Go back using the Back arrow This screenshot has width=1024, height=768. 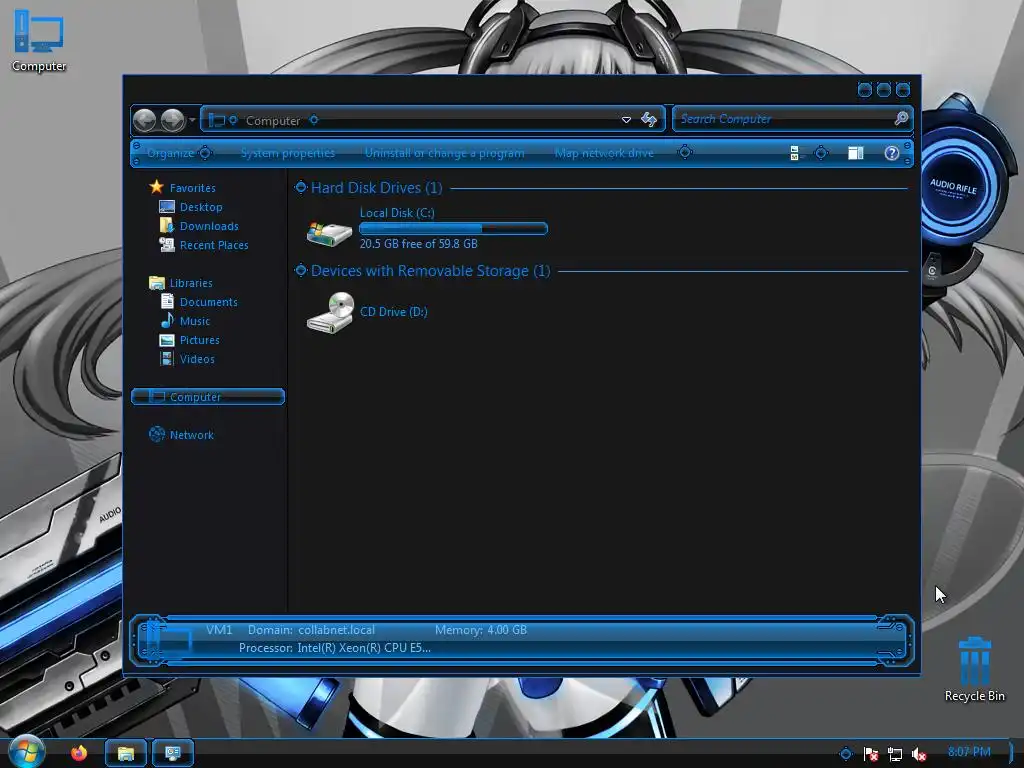pos(144,120)
